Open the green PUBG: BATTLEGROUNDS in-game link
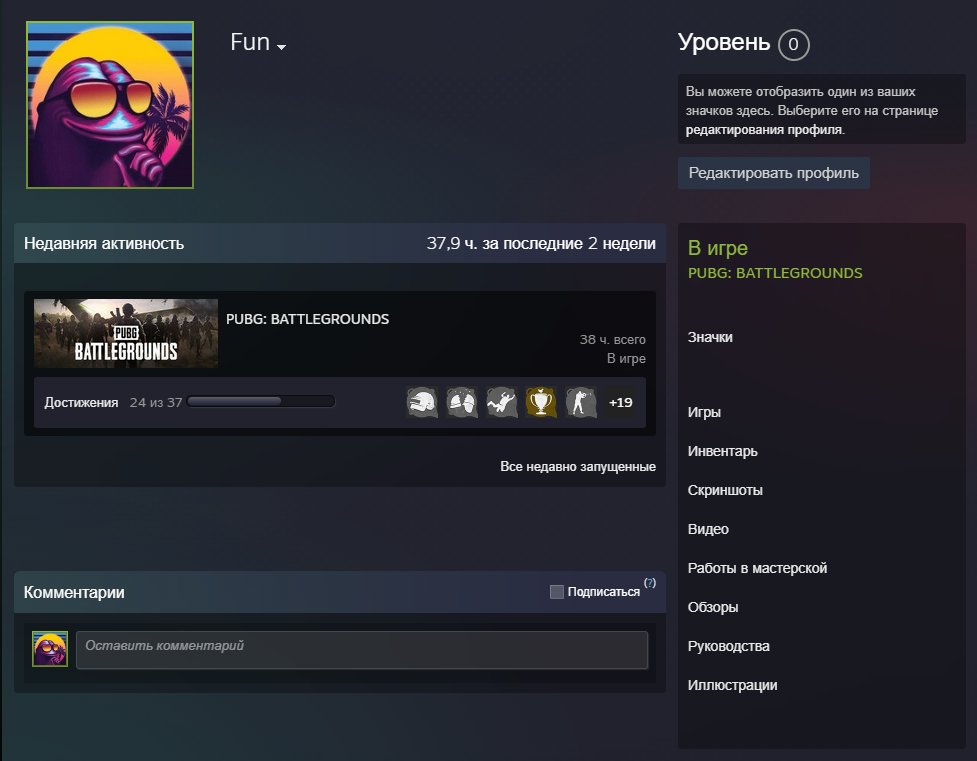 (775, 273)
